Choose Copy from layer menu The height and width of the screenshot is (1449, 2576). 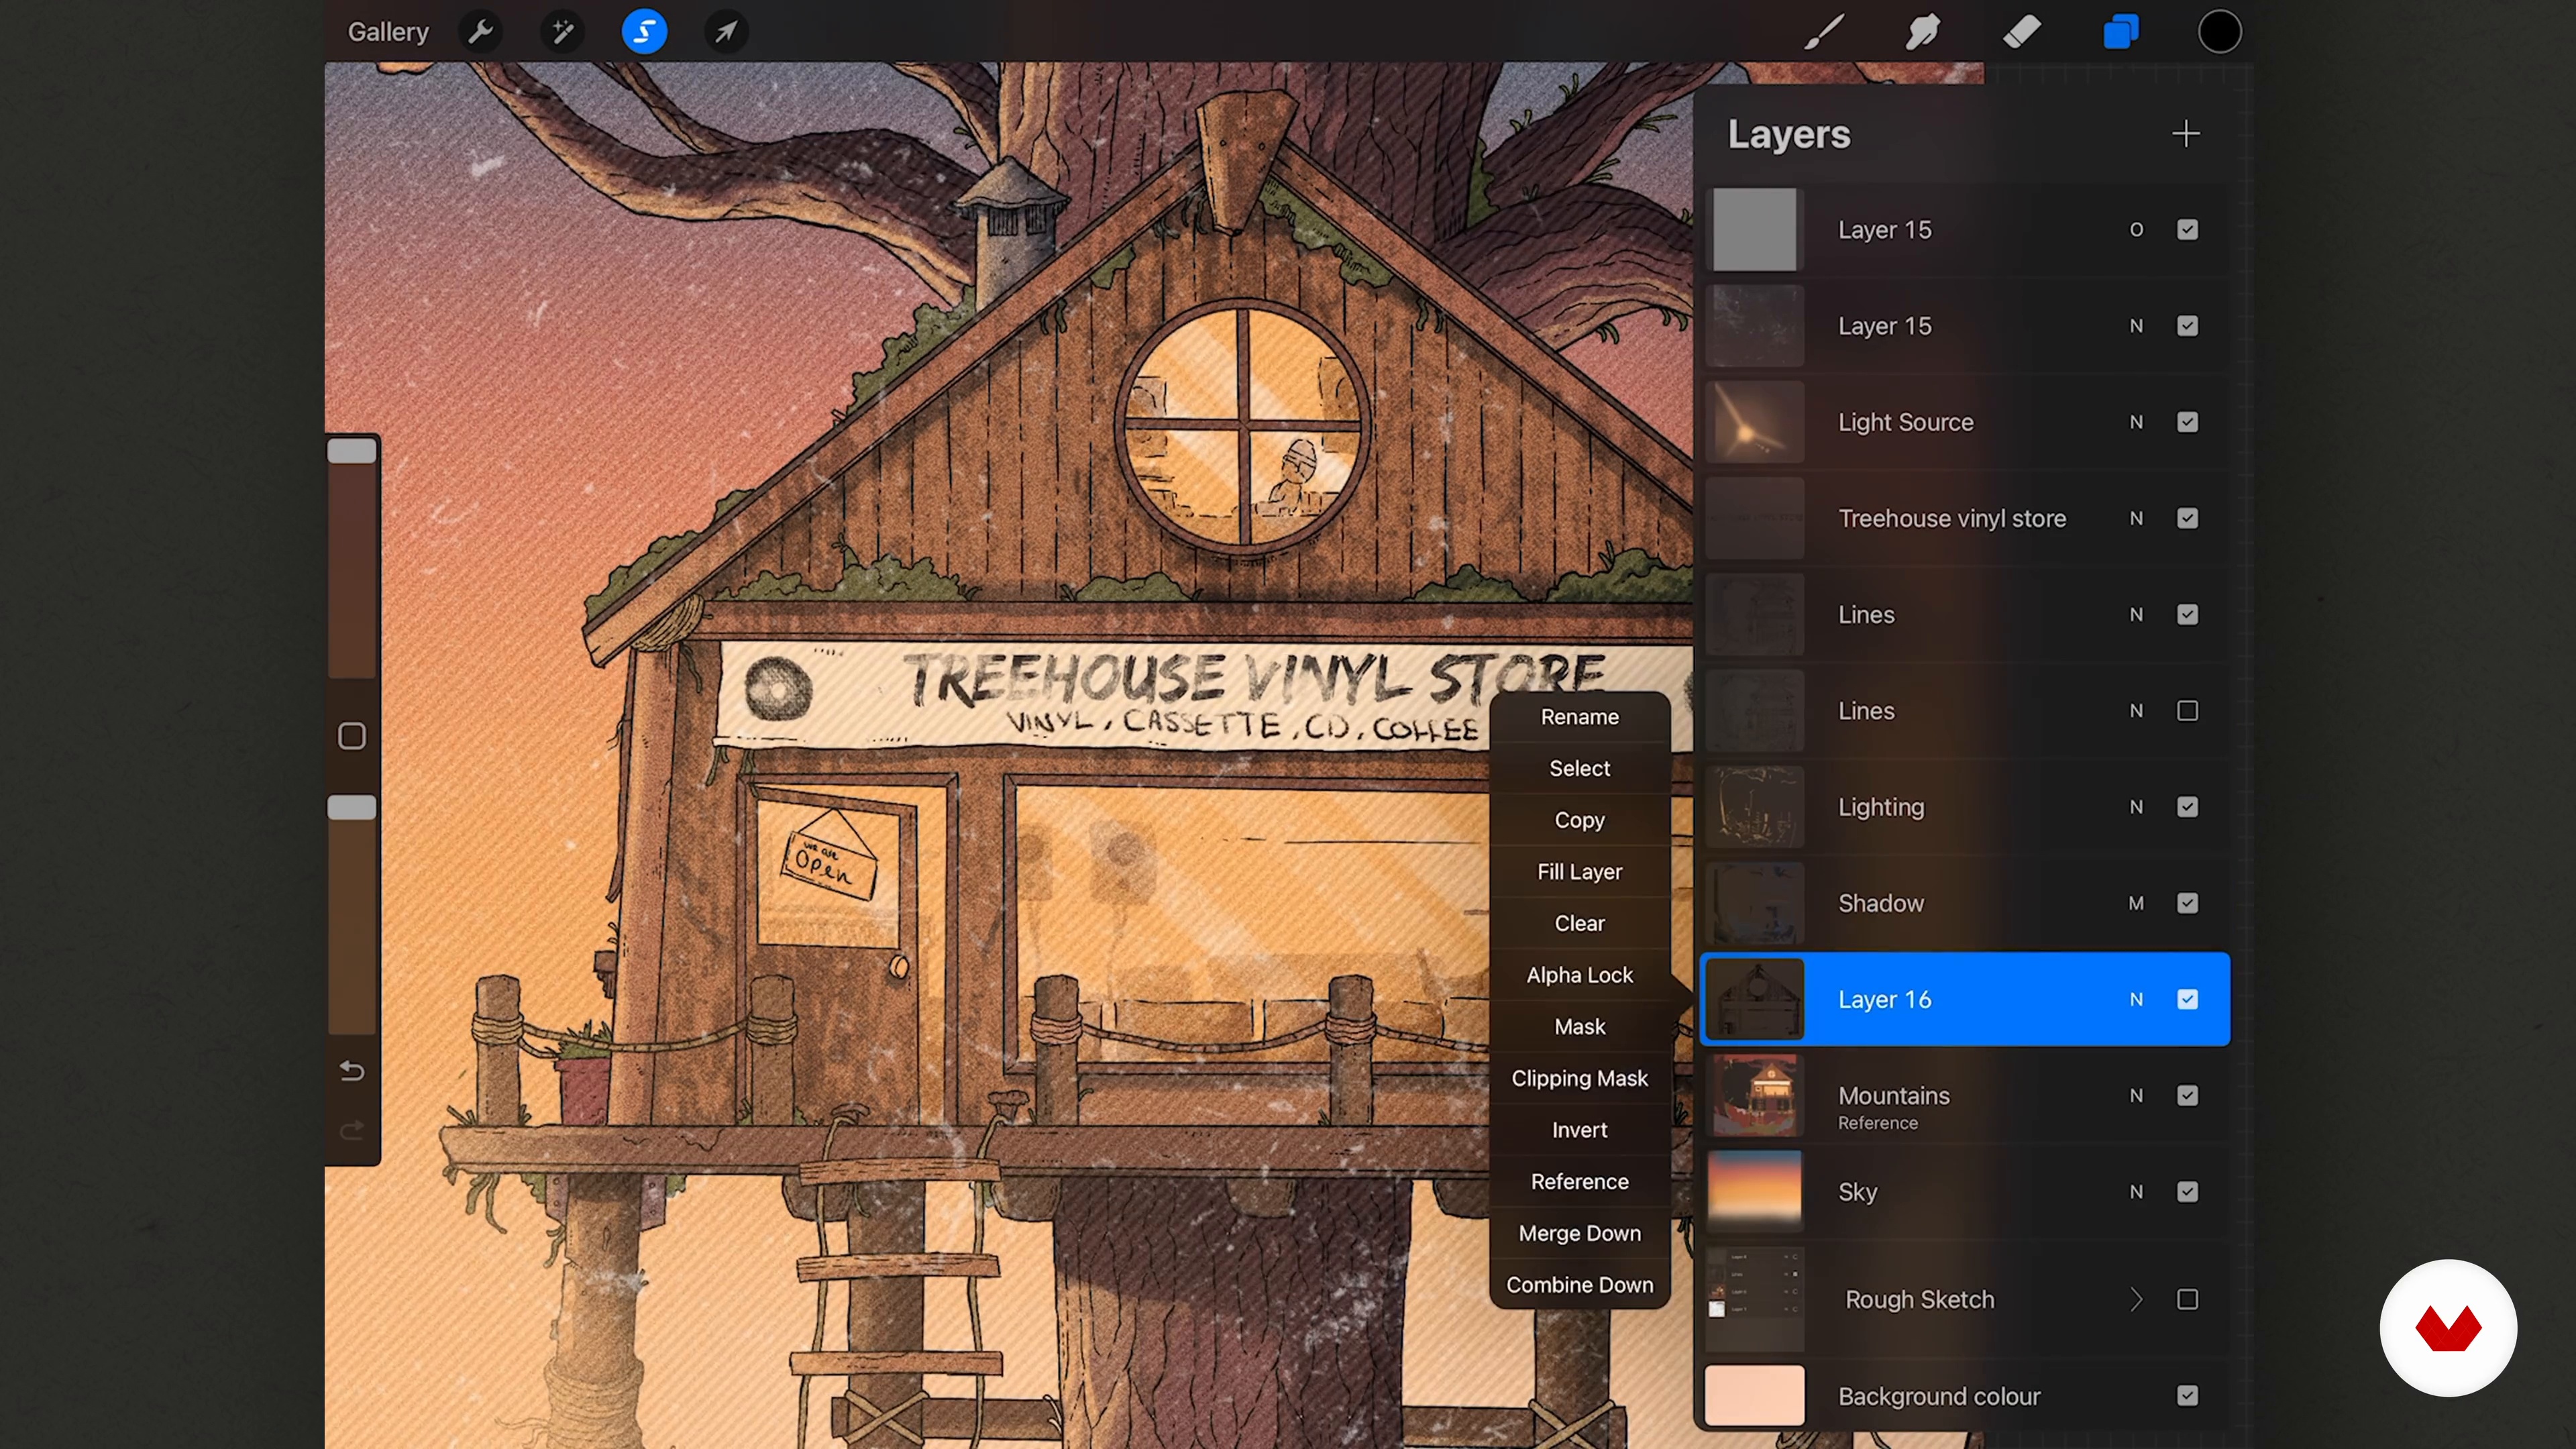pos(1580,820)
